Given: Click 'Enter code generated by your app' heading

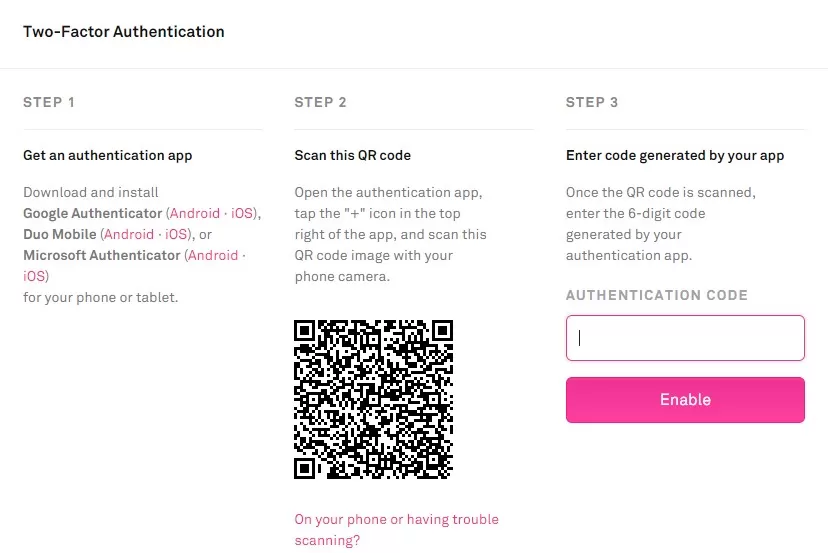Looking at the screenshot, I should [x=675, y=155].
